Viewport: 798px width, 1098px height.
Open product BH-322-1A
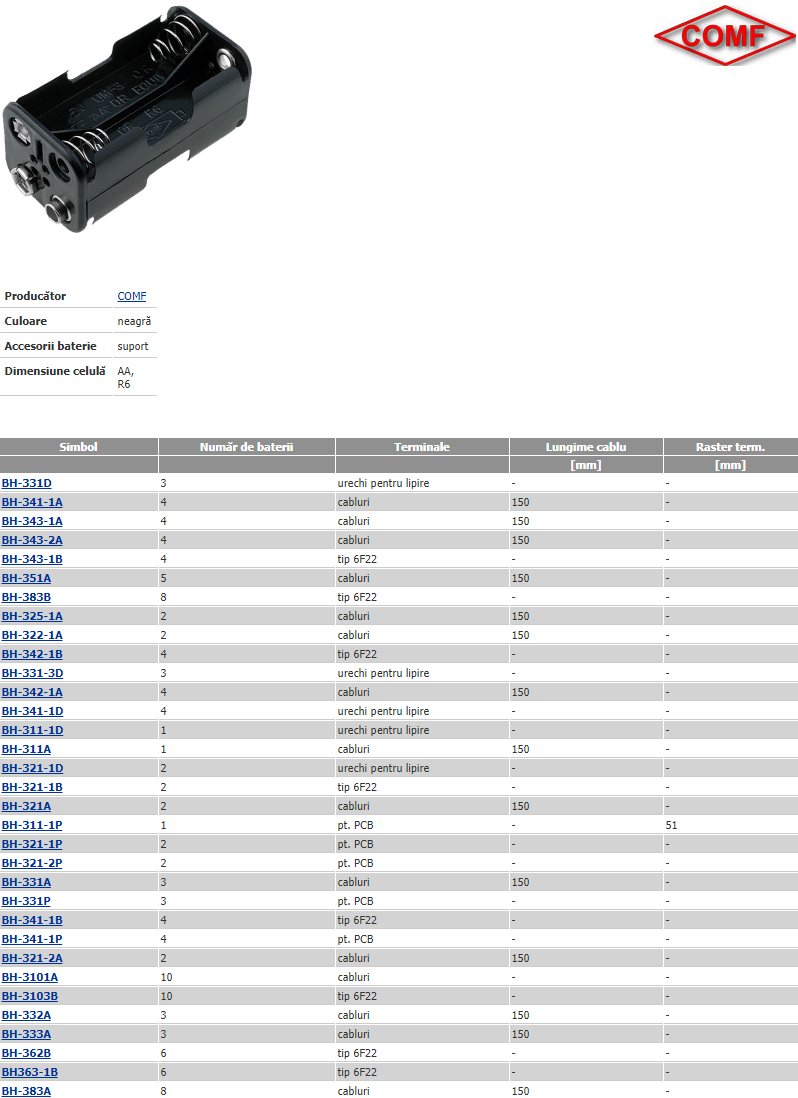click(32, 635)
